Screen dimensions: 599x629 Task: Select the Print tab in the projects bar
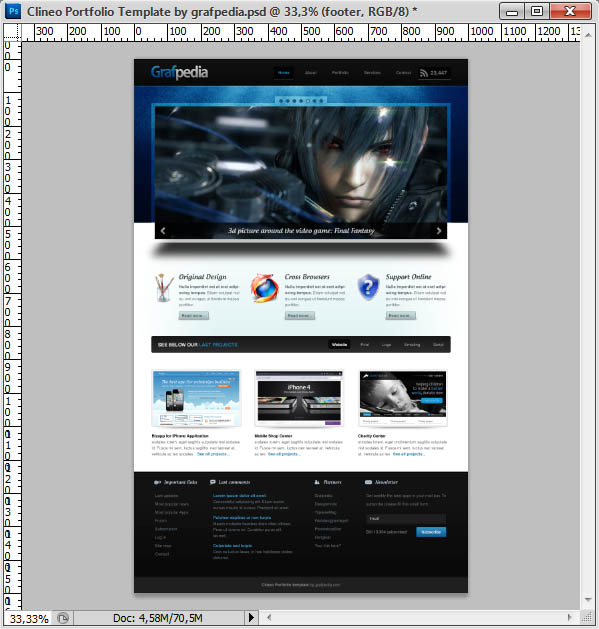click(365, 345)
